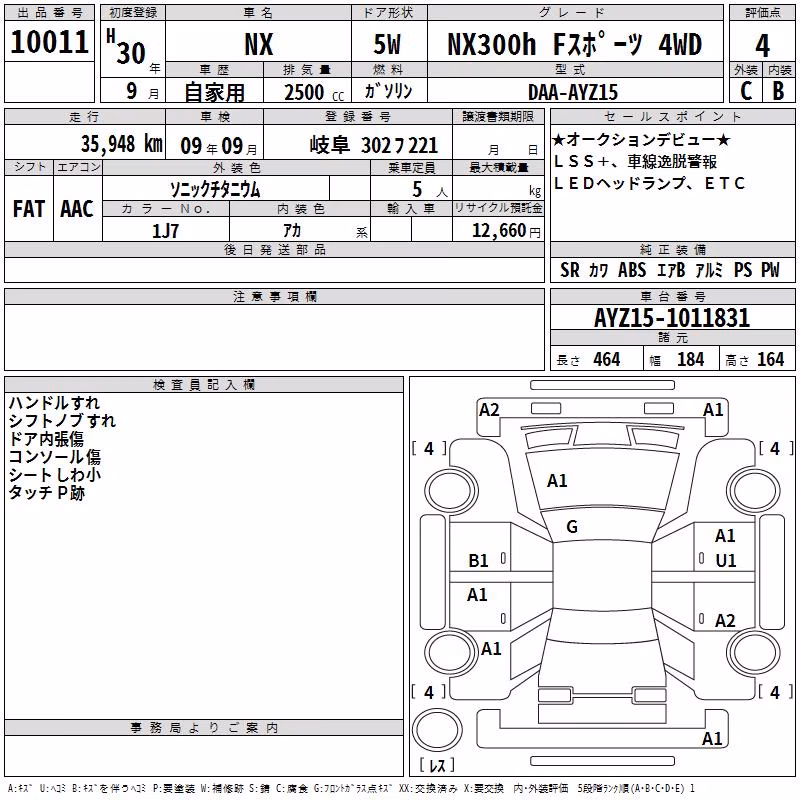Screen dimensions: 800x800
Task: Click inspector note ドア内張傷
Action: pos(46,439)
